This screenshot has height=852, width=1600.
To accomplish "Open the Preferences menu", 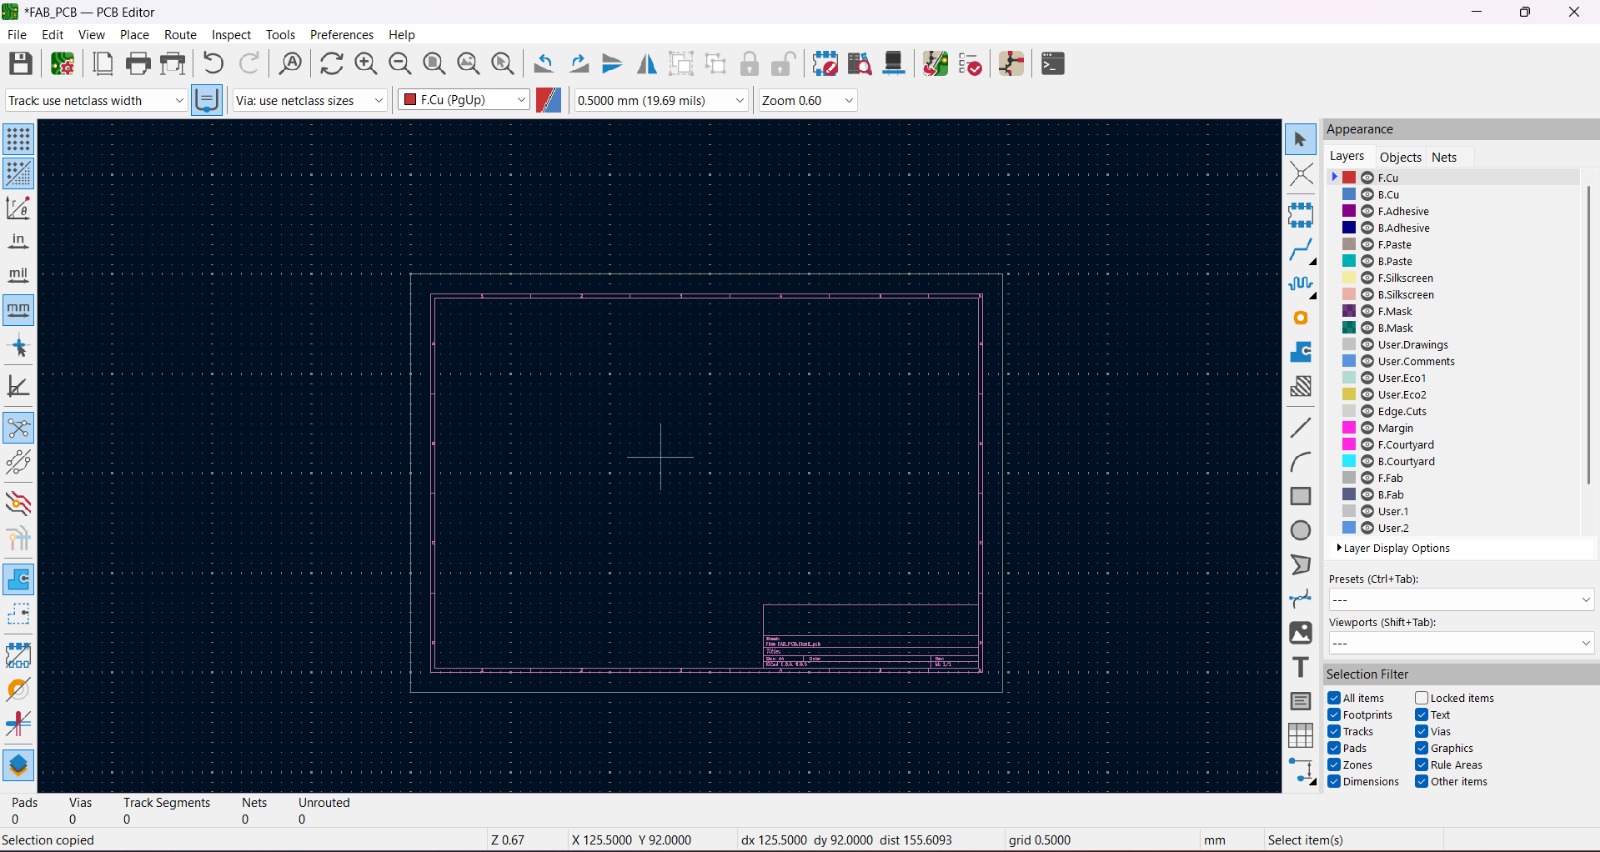I will tap(342, 34).
